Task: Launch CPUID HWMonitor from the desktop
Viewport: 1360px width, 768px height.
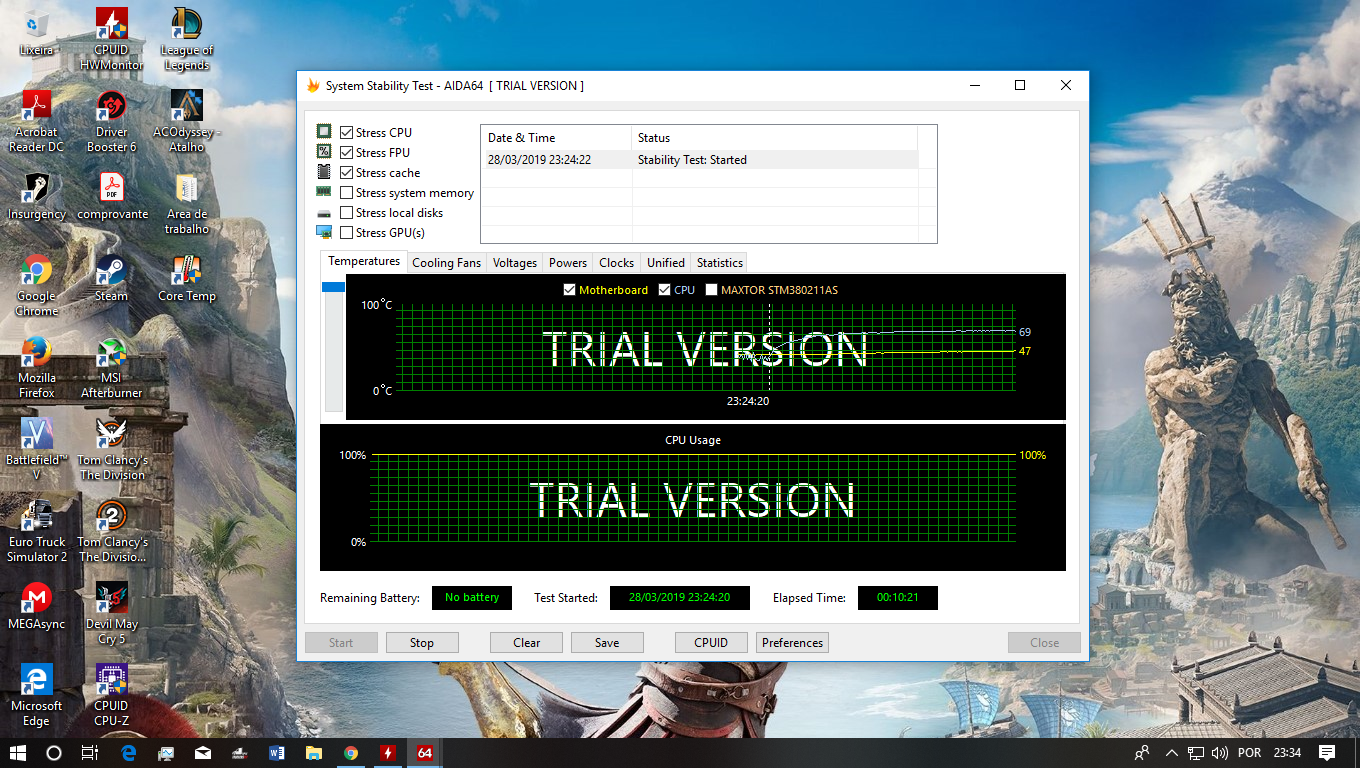Action: pos(111,40)
